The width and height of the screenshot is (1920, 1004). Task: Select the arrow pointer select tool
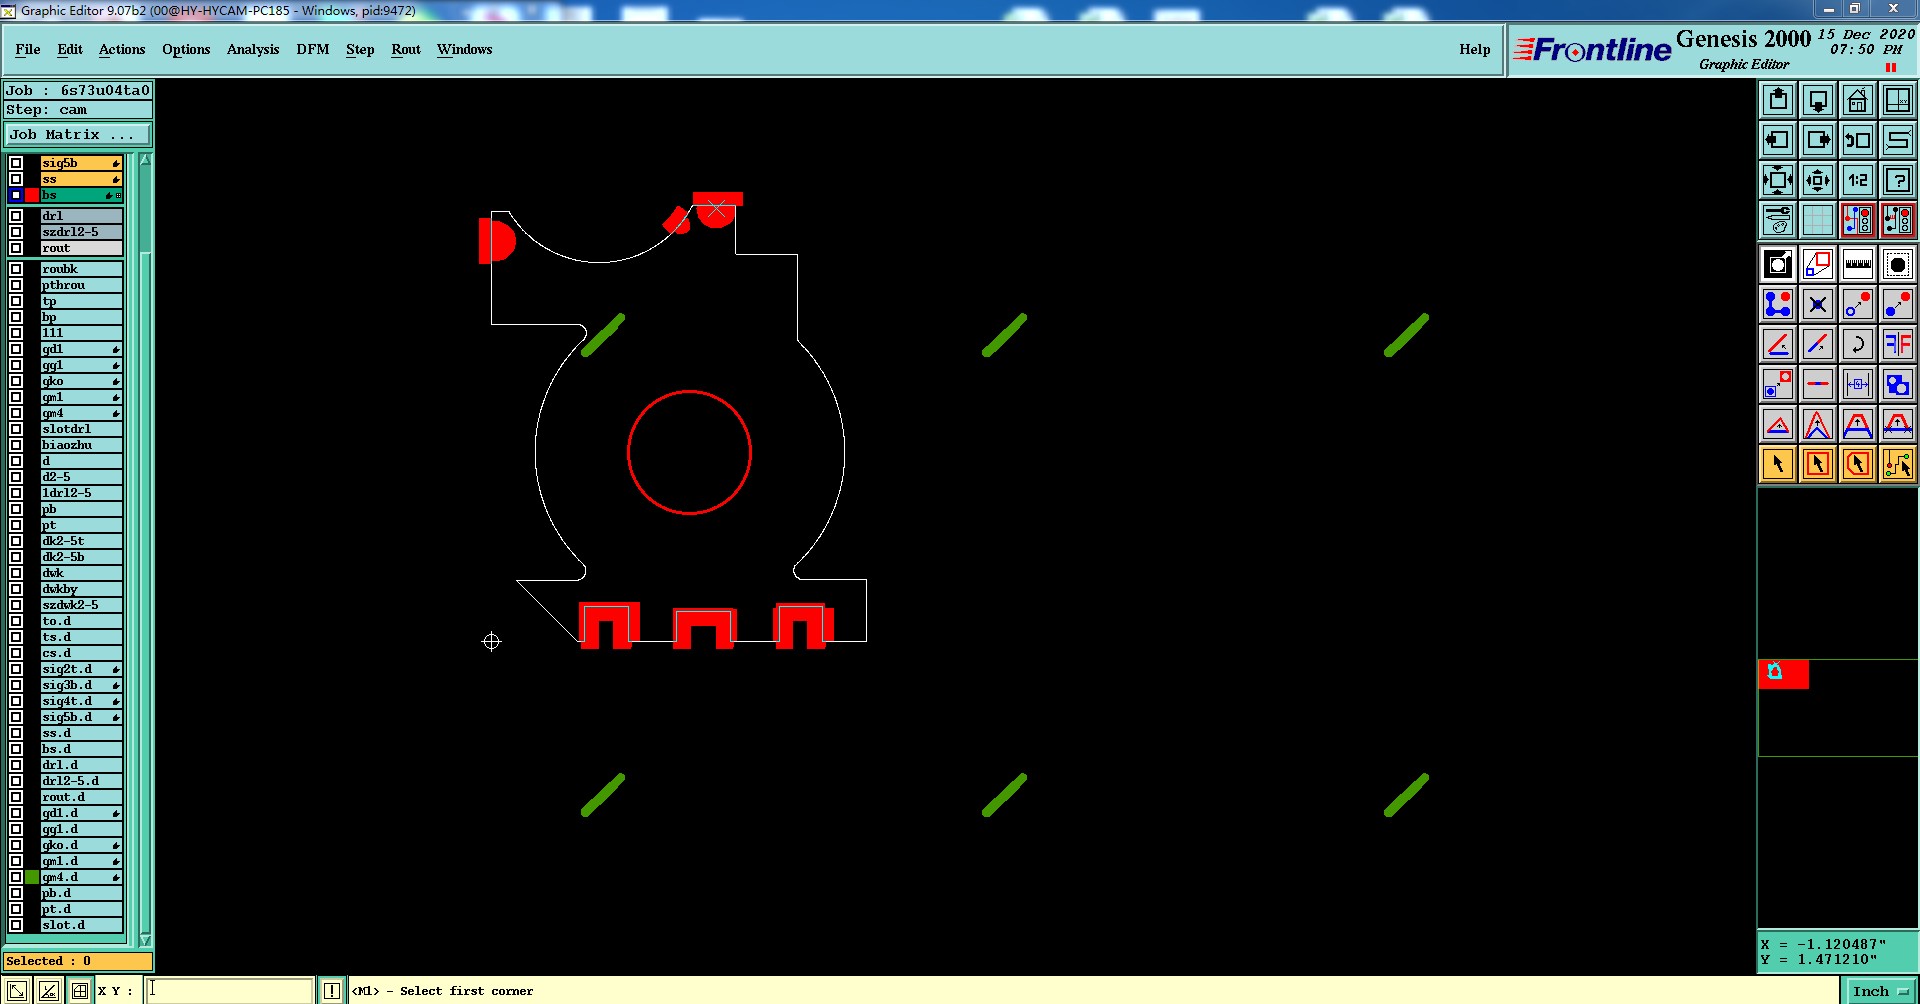tap(1778, 464)
